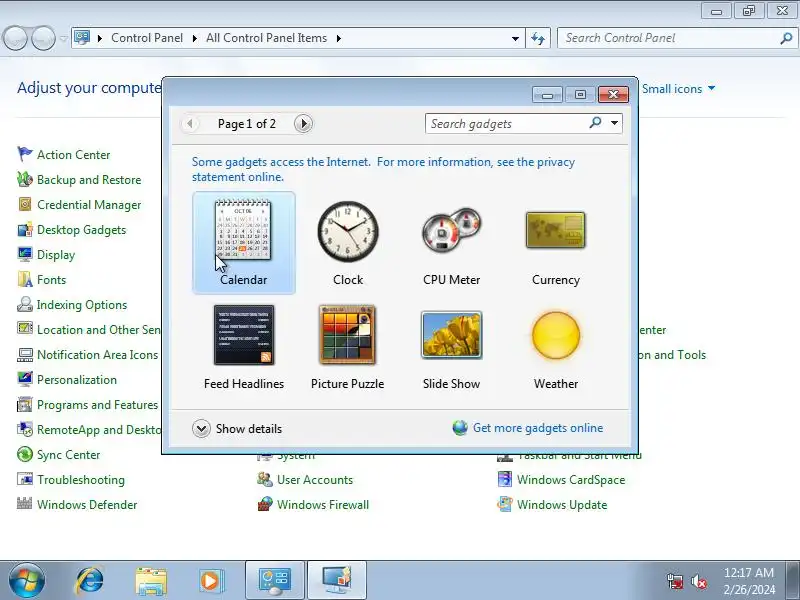This screenshot has width=800, height=600.
Task: Expand arrow after Control Panel breadcrumb
Action: coord(195,38)
